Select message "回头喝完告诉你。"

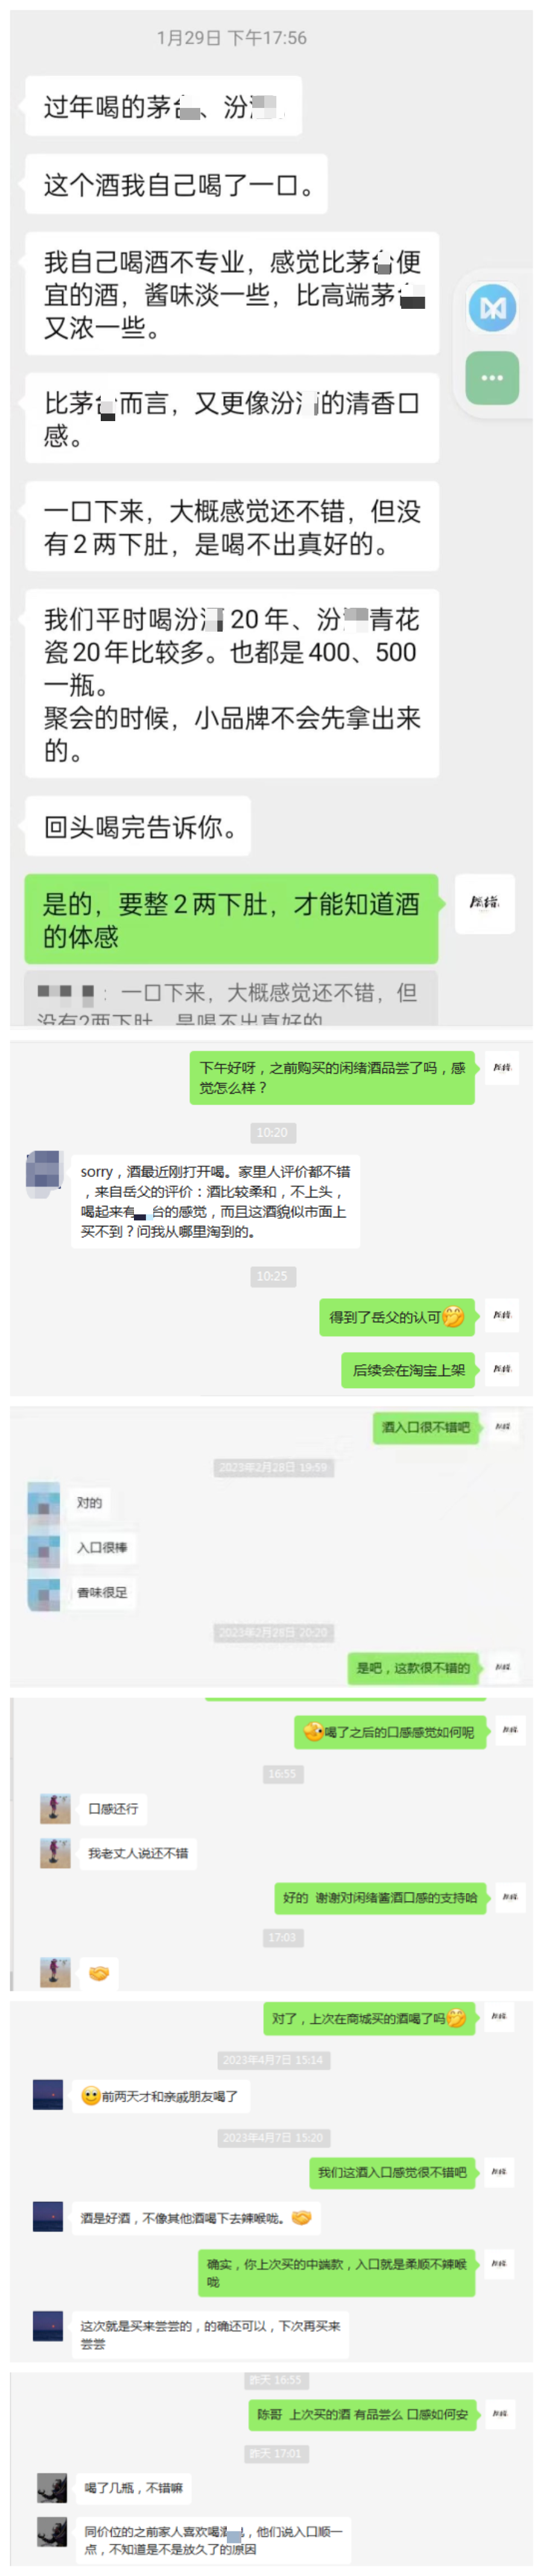(x=138, y=827)
